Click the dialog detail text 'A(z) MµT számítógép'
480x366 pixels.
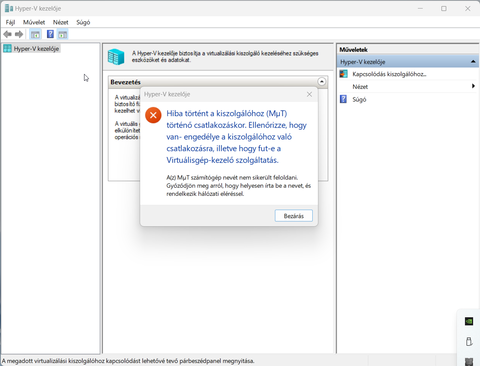(x=239, y=185)
